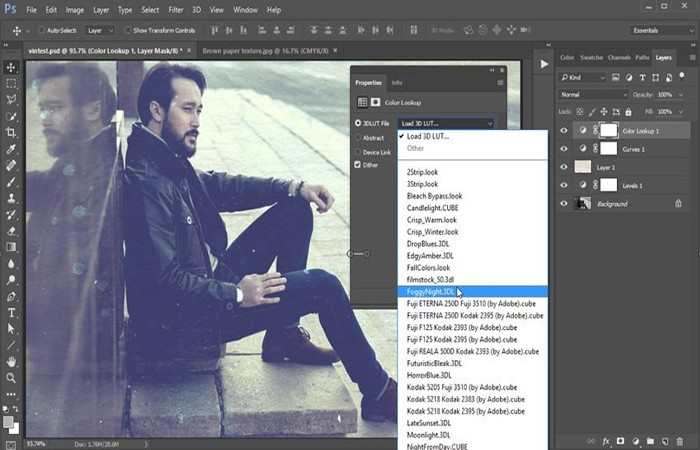Enable Show Transform Controls checkbox
Viewport: 700px width, 450px height.
pyautogui.click(x=128, y=30)
